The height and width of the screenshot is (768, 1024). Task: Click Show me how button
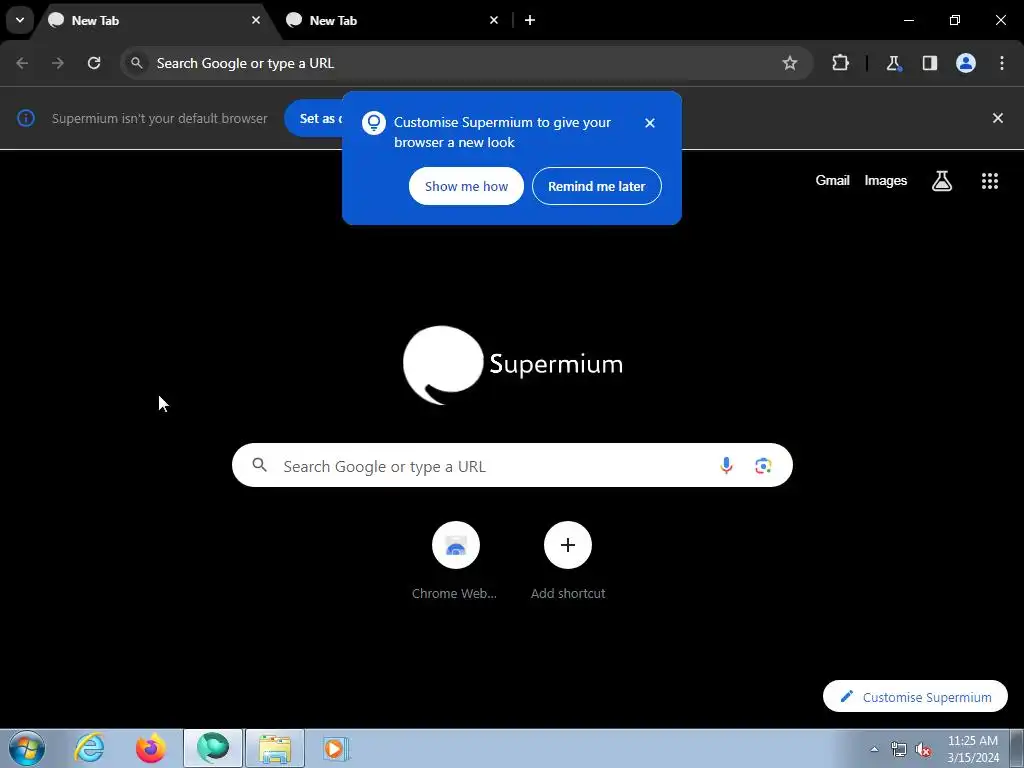point(466,186)
